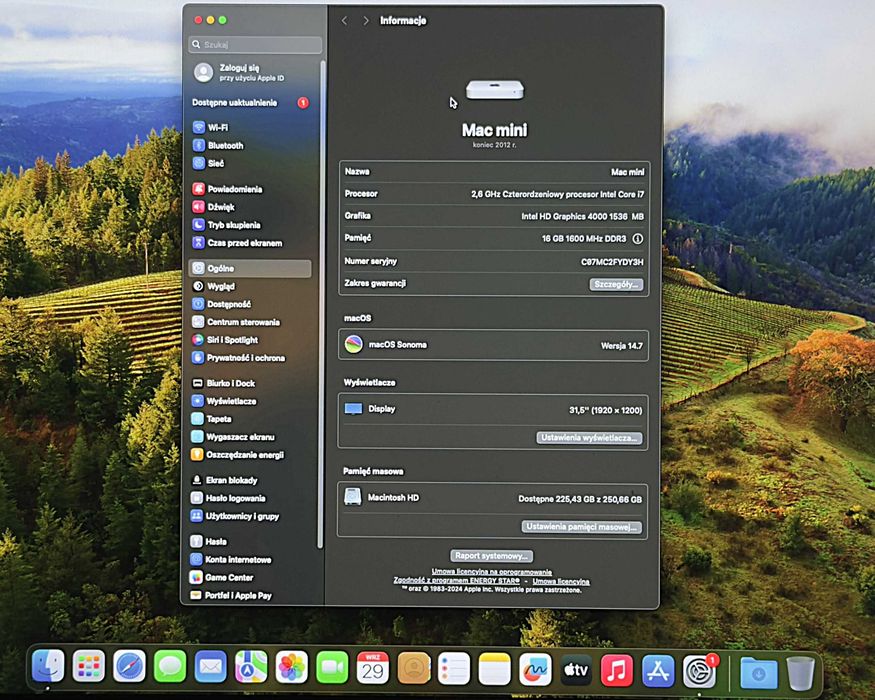Open Wi-Fi settings in sidebar
Image resolution: width=875 pixels, height=700 pixels.
tap(210, 127)
